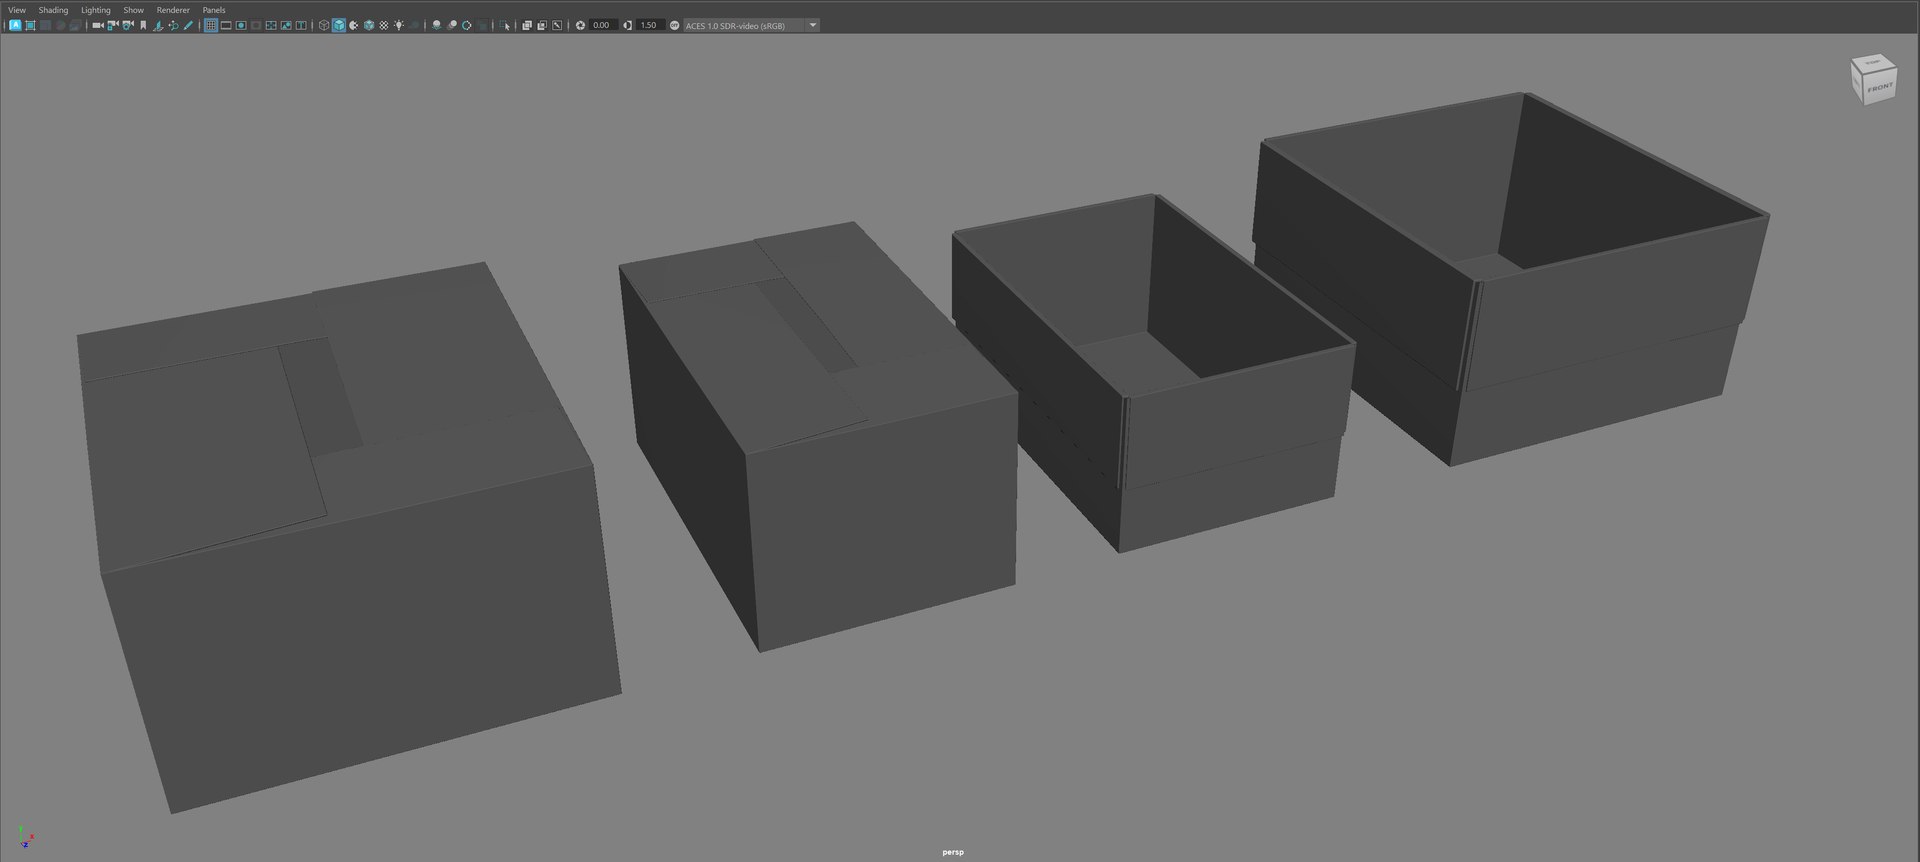Viewport: 1920px width, 862px height.
Task: Open the Panels menu
Action: pyautogui.click(x=214, y=10)
